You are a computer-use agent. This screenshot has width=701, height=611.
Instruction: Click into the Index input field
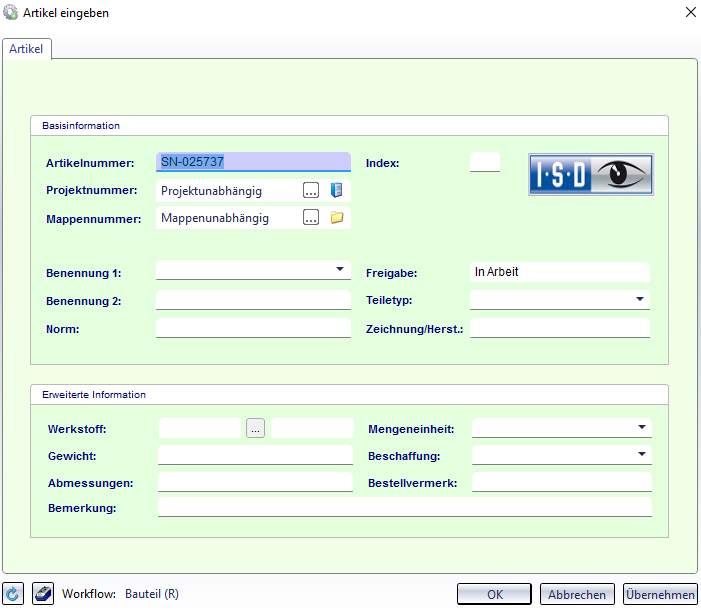tap(485, 162)
